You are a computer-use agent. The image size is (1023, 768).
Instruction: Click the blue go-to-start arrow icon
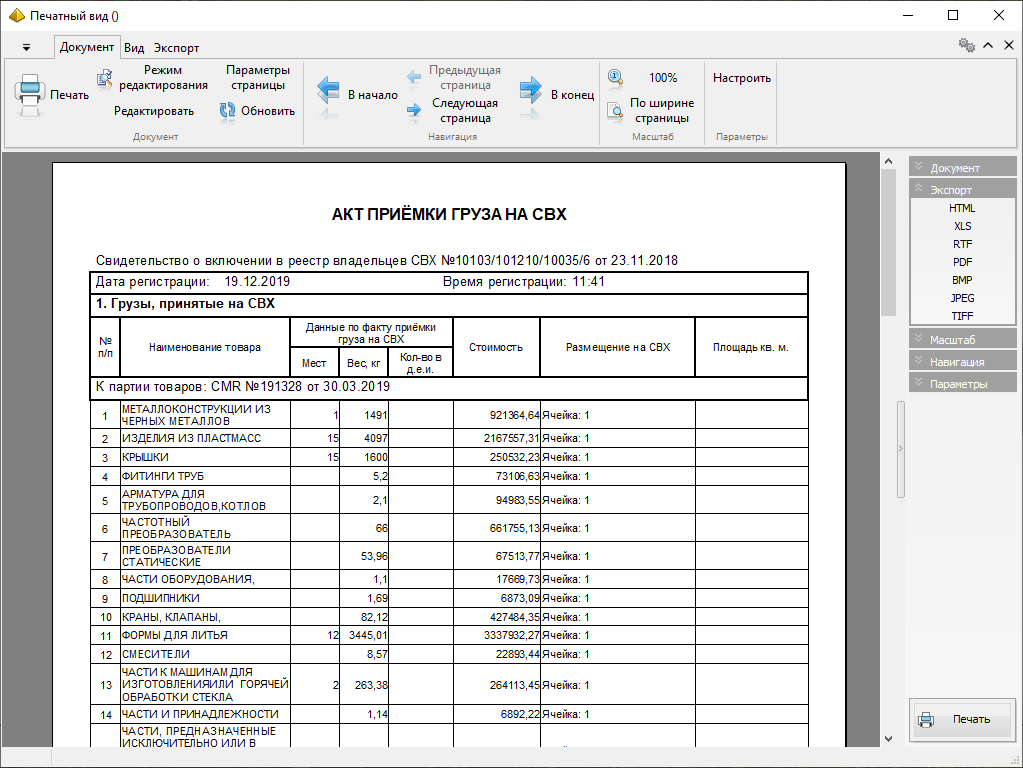(x=328, y=89)
